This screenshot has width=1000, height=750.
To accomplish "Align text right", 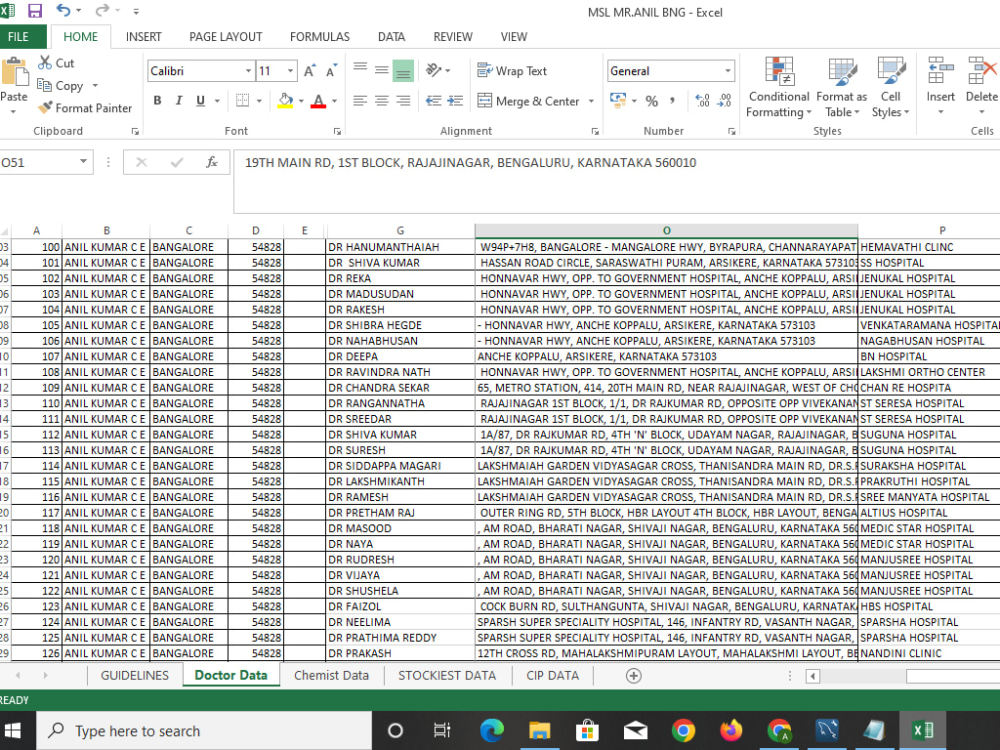I will tap(403, 100).
